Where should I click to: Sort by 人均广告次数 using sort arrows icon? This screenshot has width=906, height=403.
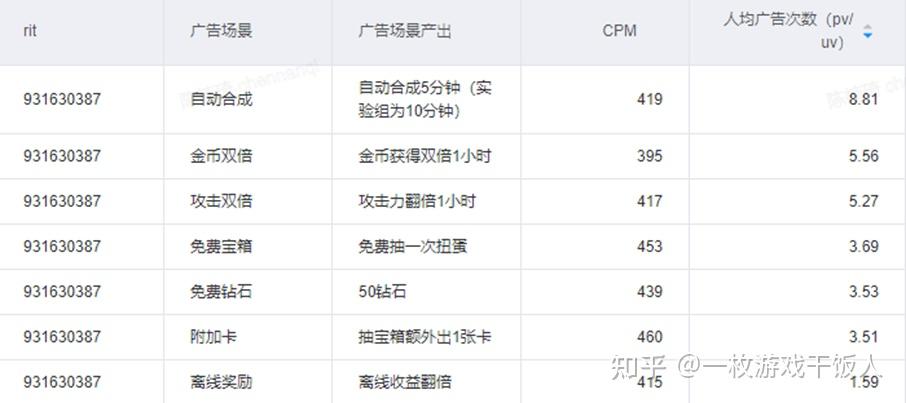click(x=867, y=31)
